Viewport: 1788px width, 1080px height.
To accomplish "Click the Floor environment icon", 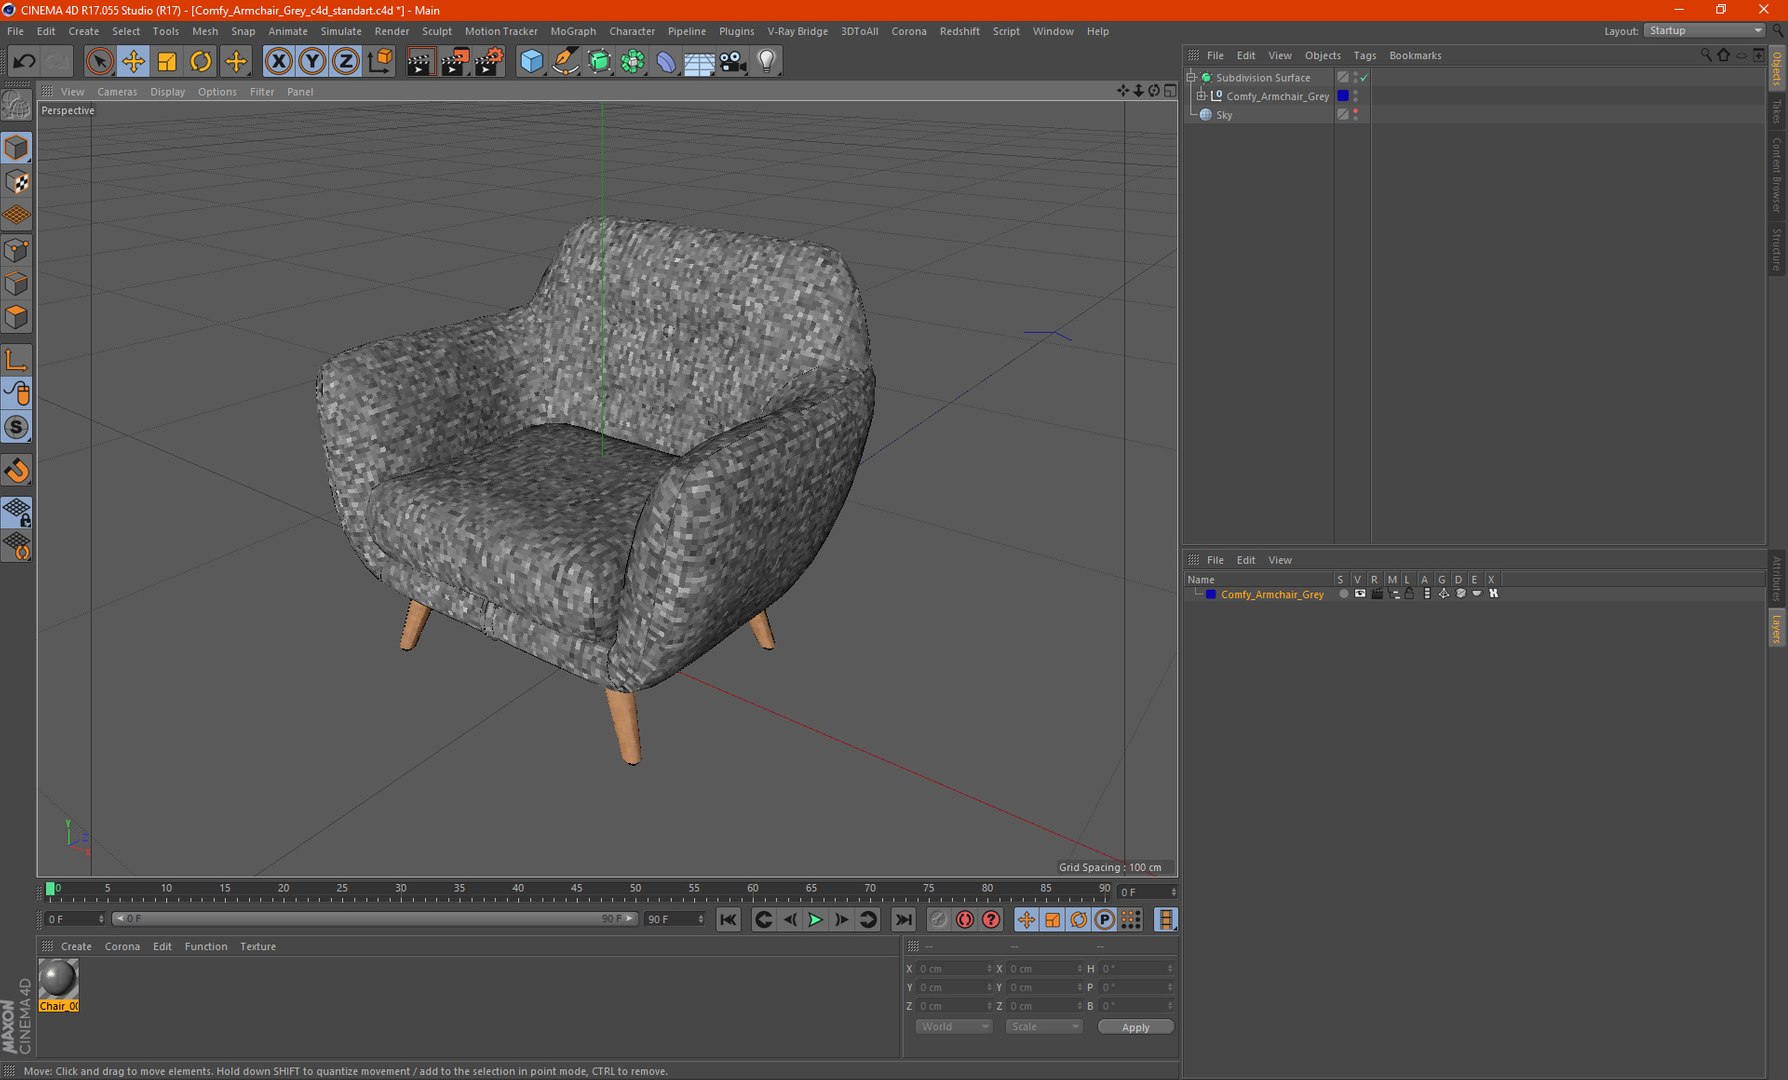I will click(699, 62).
